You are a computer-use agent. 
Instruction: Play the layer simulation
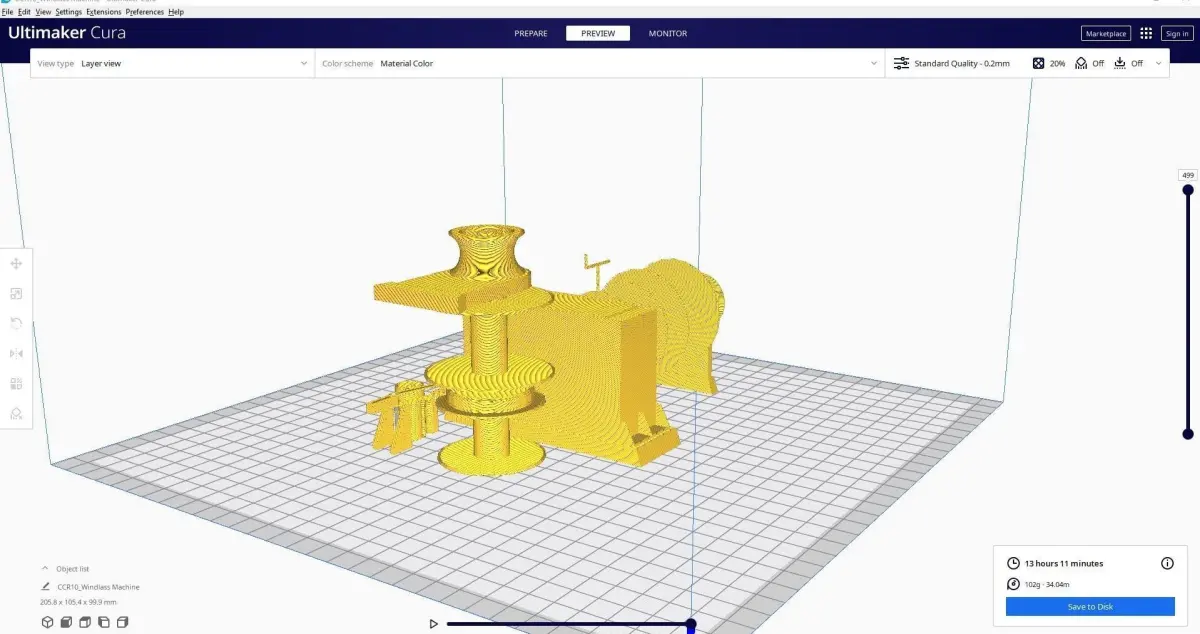pos(433,624)
